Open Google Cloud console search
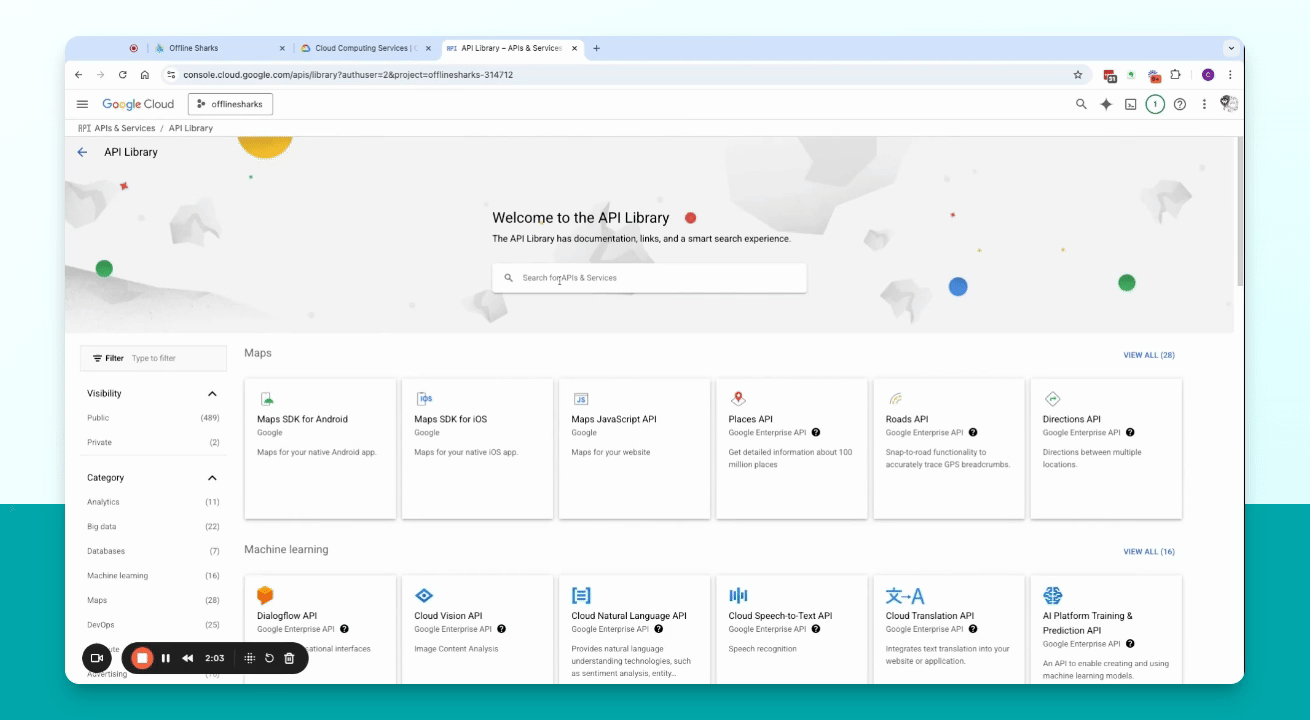 (x=1081, y=104)
